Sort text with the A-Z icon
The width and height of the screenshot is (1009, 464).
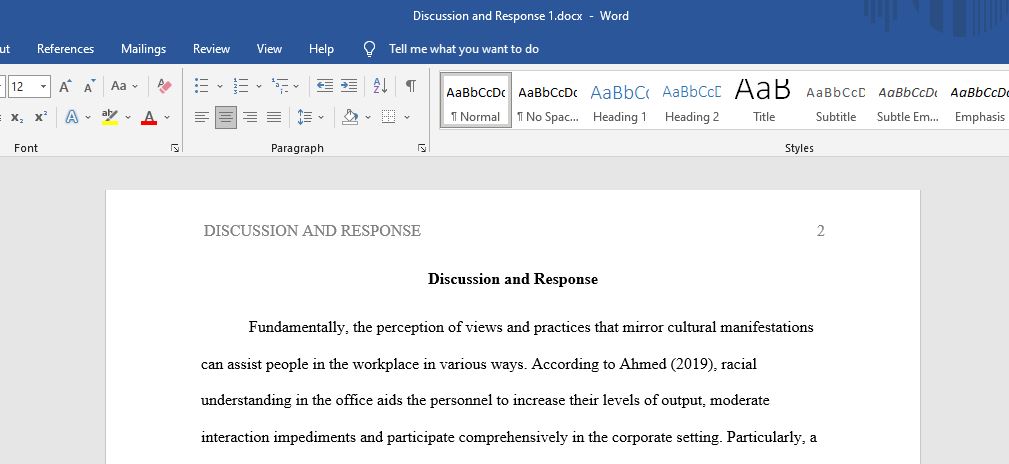coord(380,86)
